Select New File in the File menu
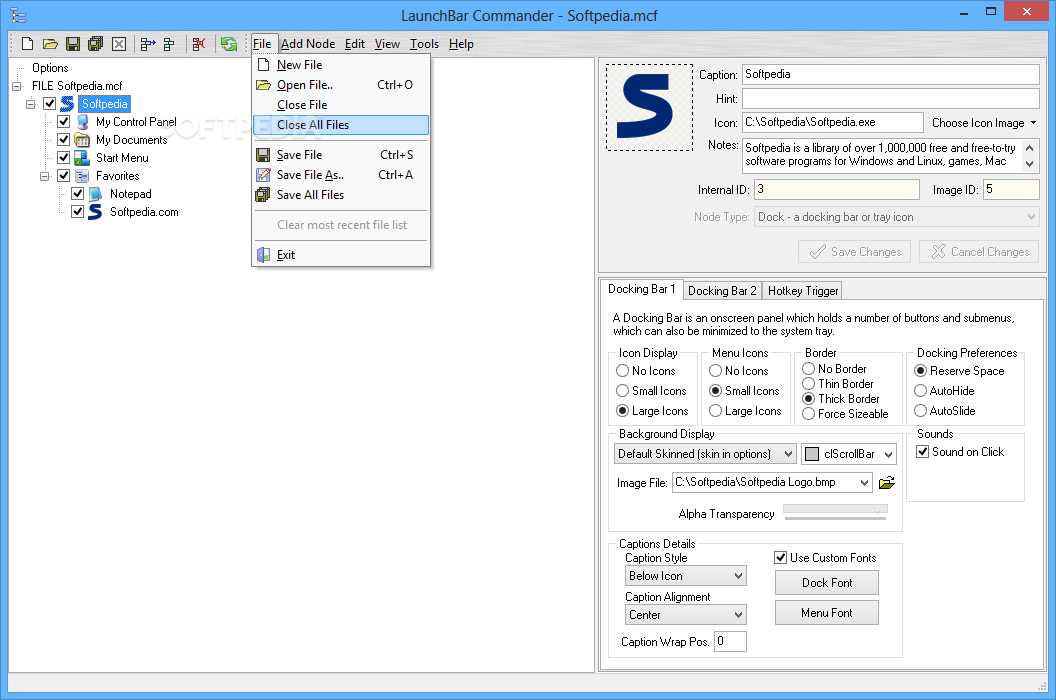 click(341, 65)
